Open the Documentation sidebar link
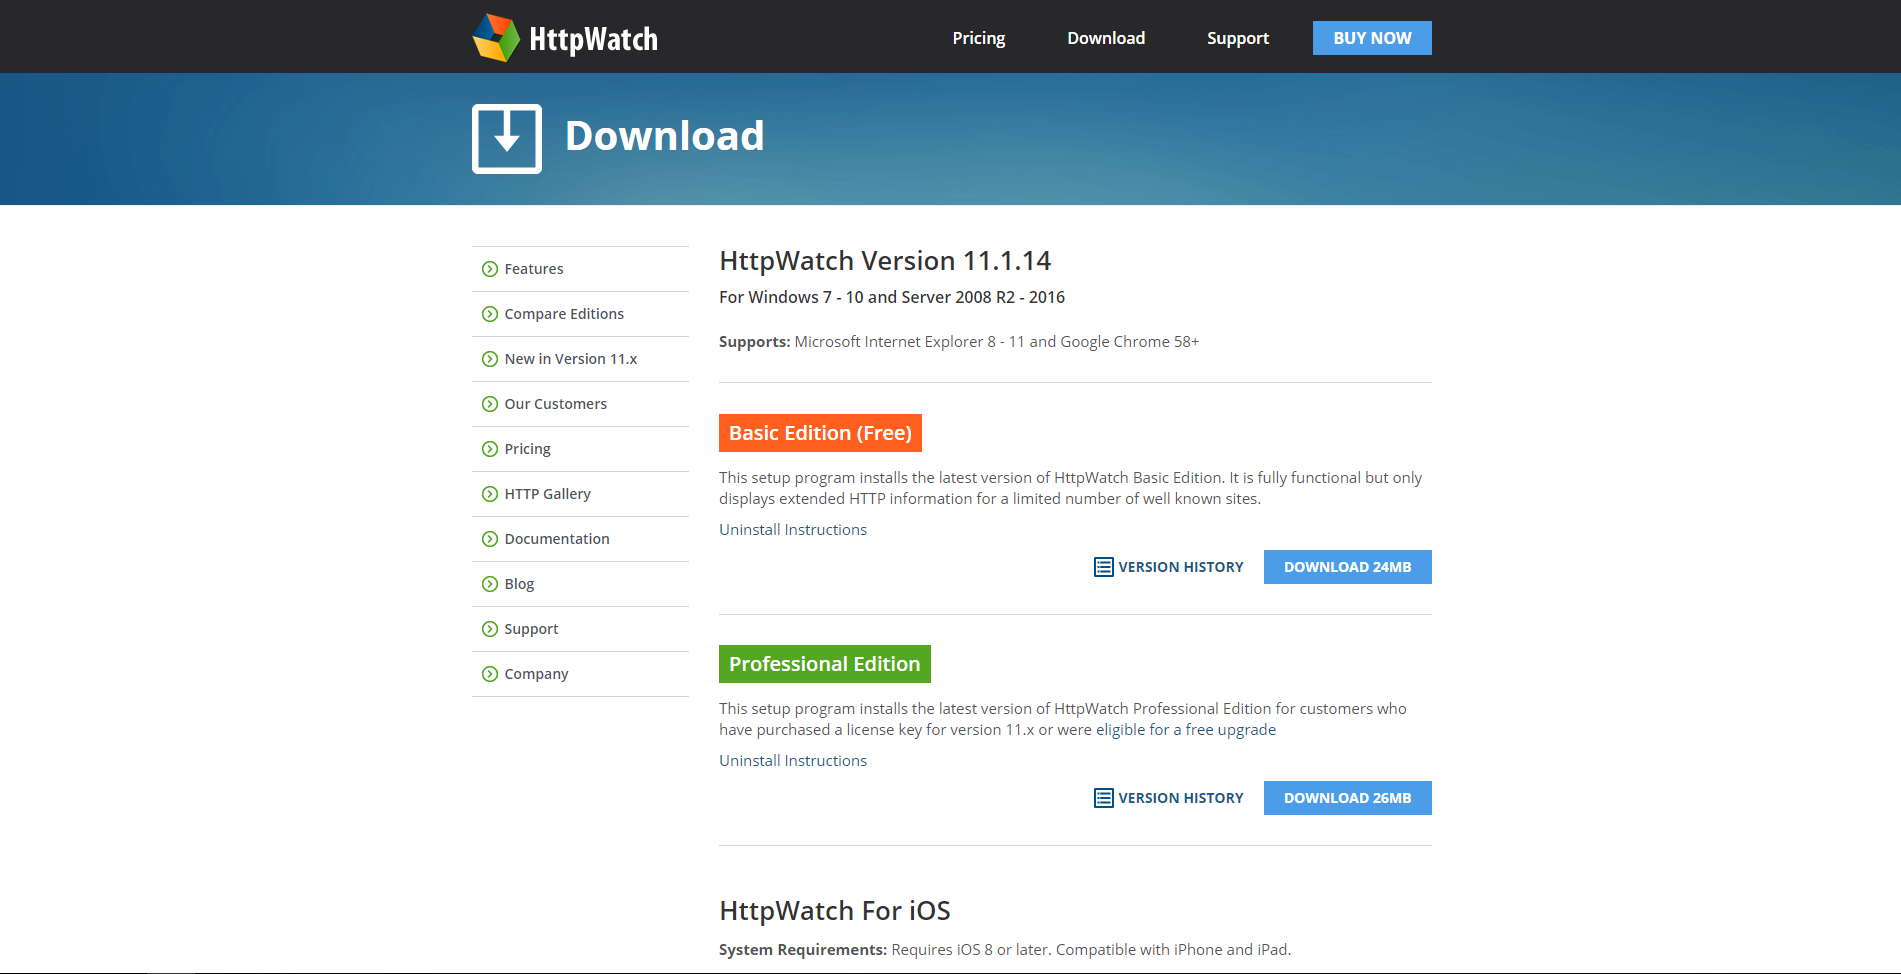 (557, 539)
